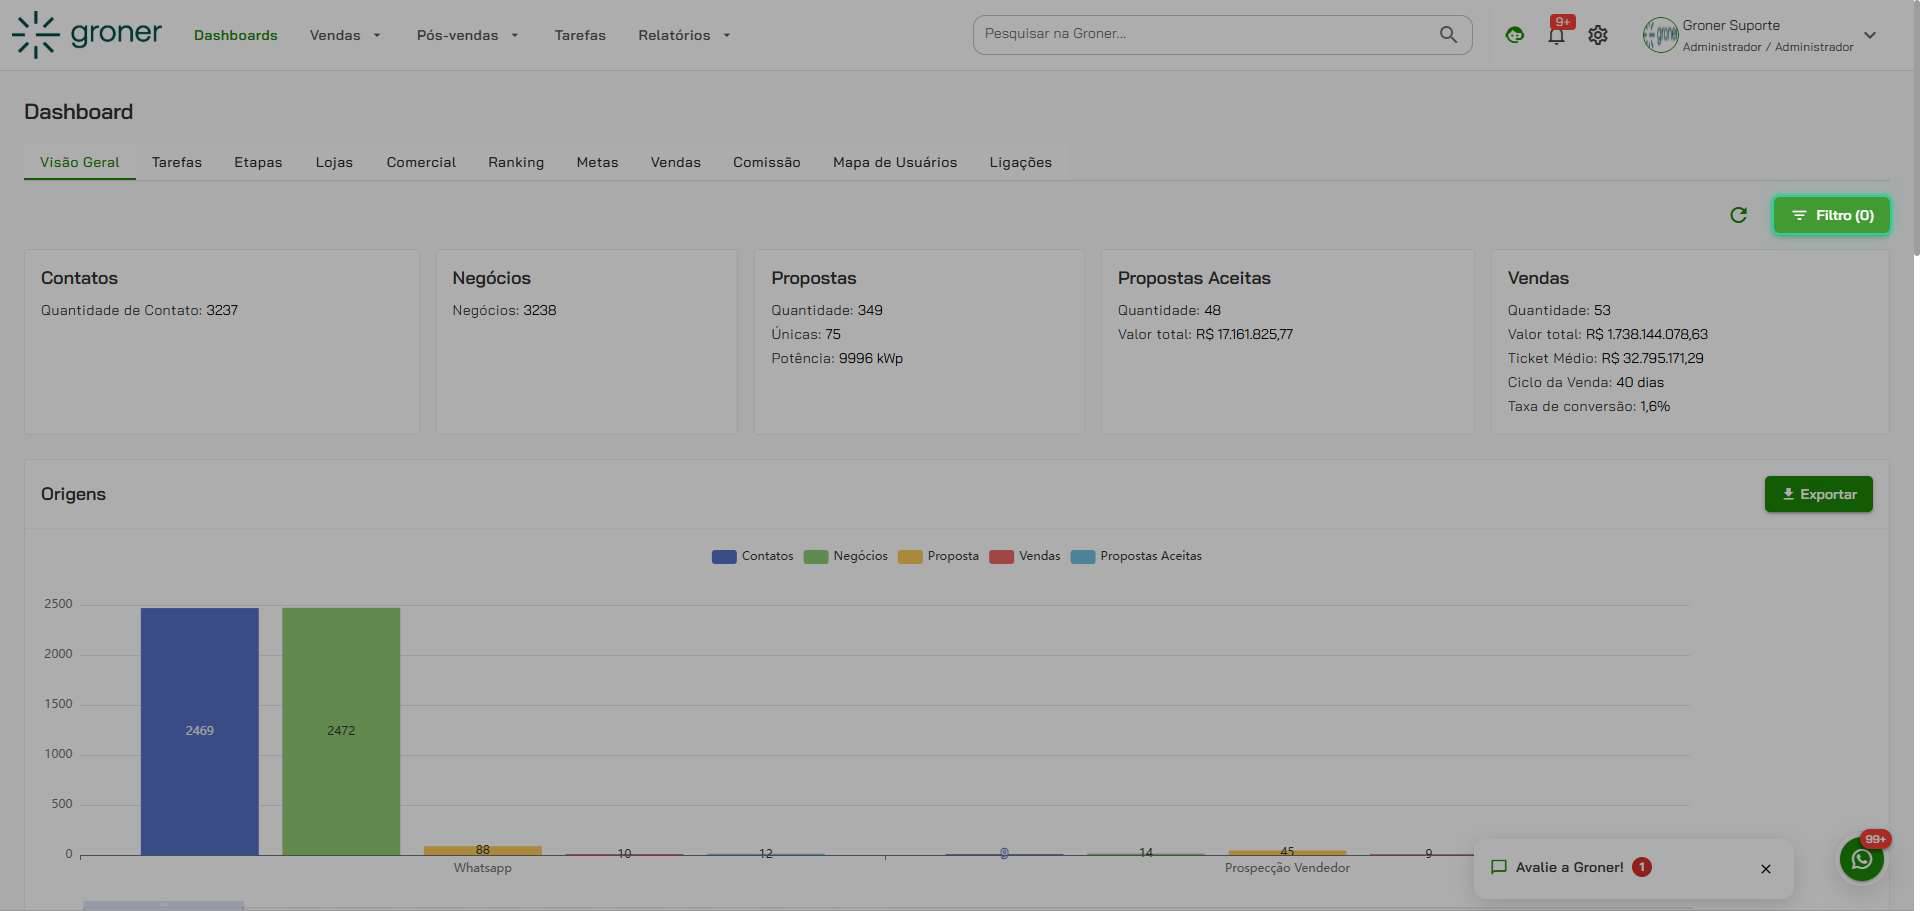Toggle Propostas Aceitas legend swatch
The width and height of the screenshot is (1920, 911).
1083,557
